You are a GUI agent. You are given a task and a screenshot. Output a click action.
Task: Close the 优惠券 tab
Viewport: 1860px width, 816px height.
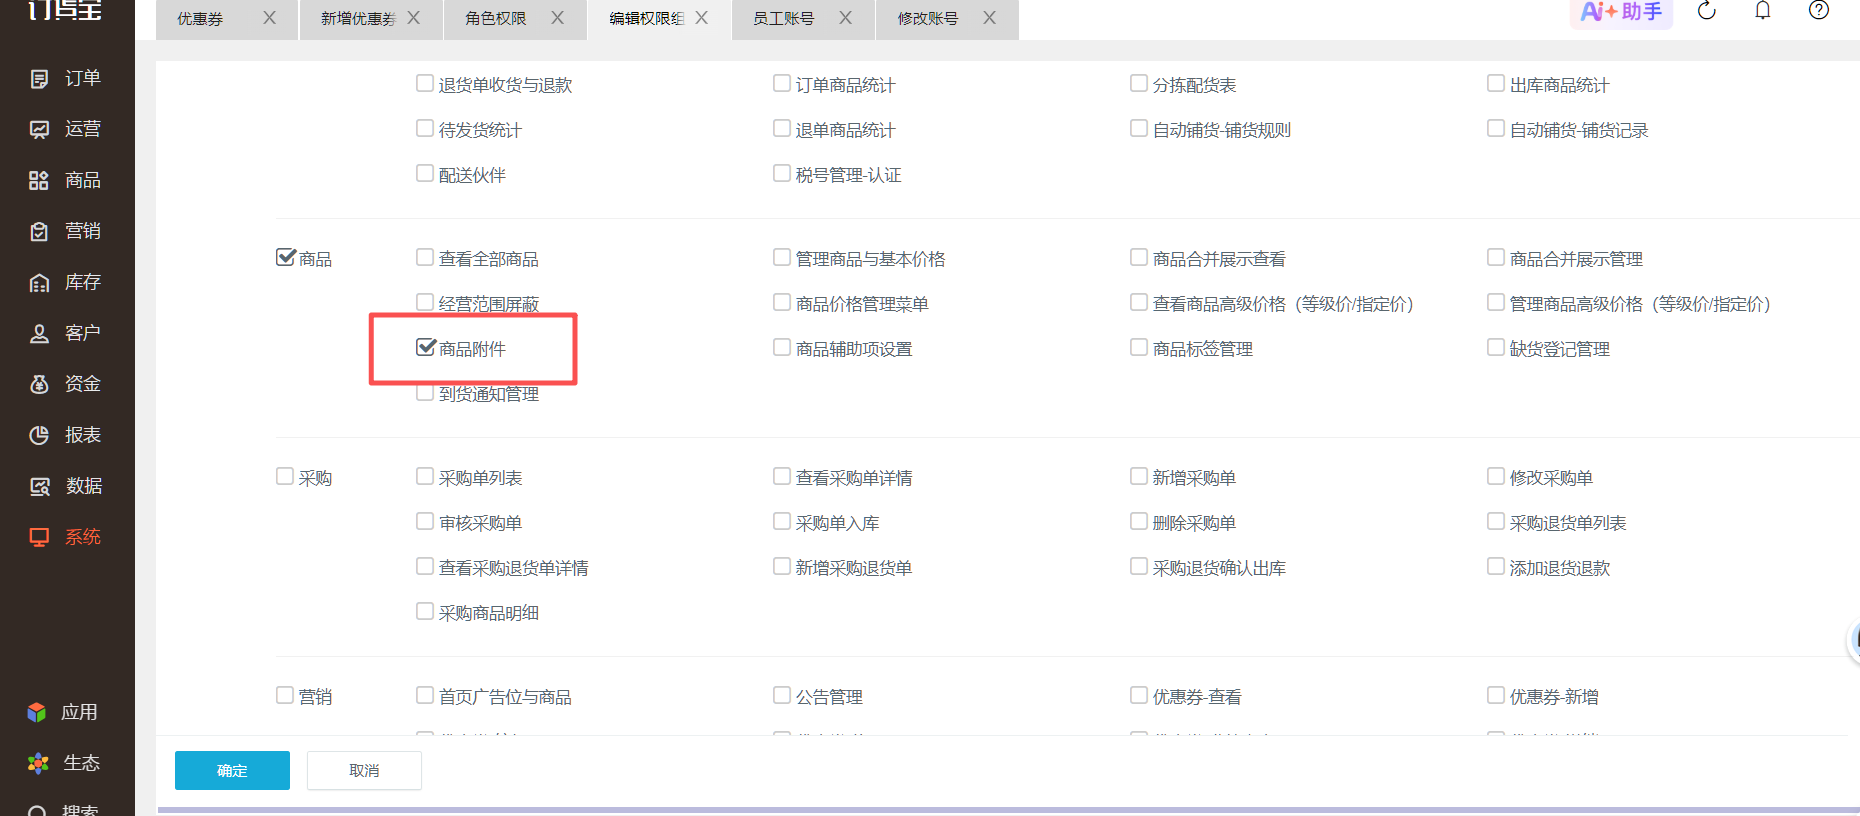(270, 18)
